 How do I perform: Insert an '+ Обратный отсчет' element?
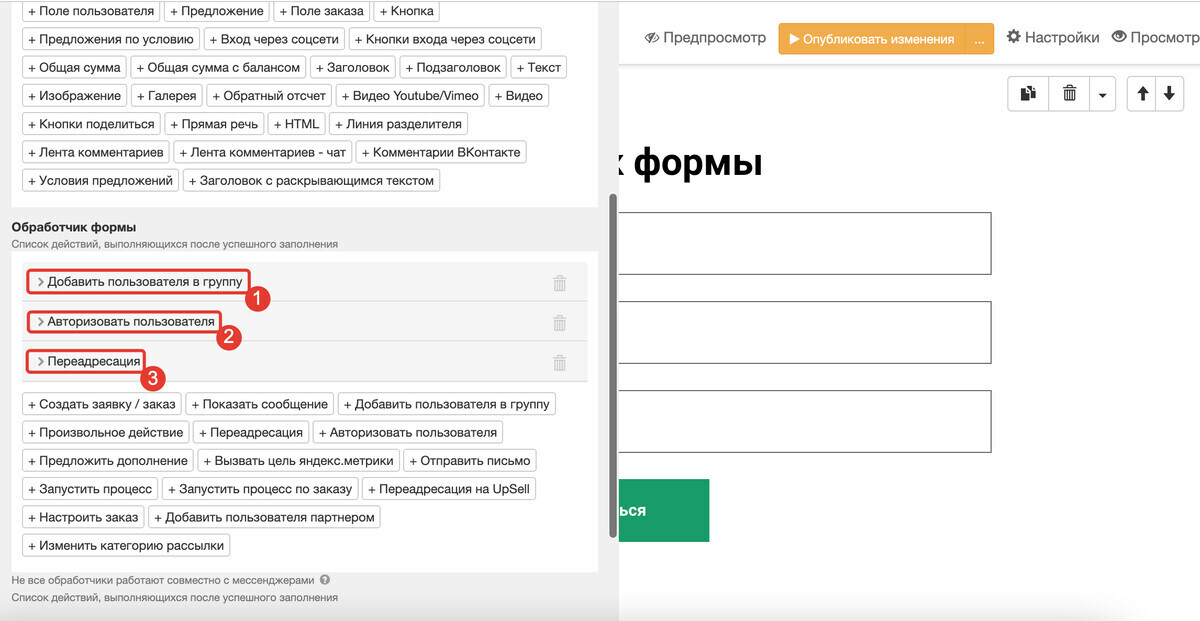269,96
